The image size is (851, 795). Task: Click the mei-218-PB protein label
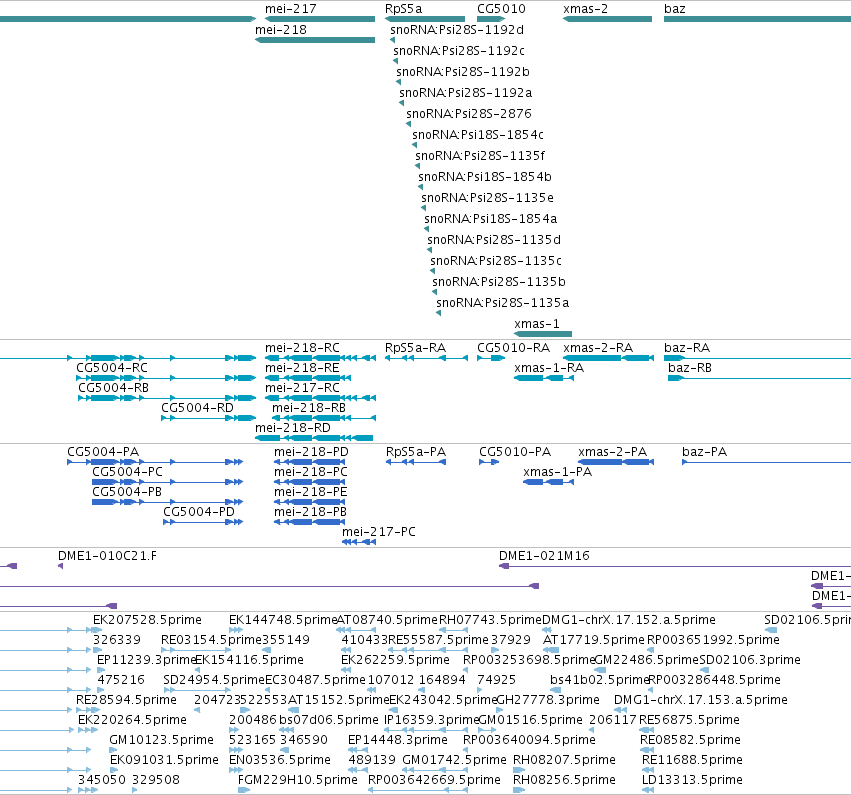(x=310, y=512)
